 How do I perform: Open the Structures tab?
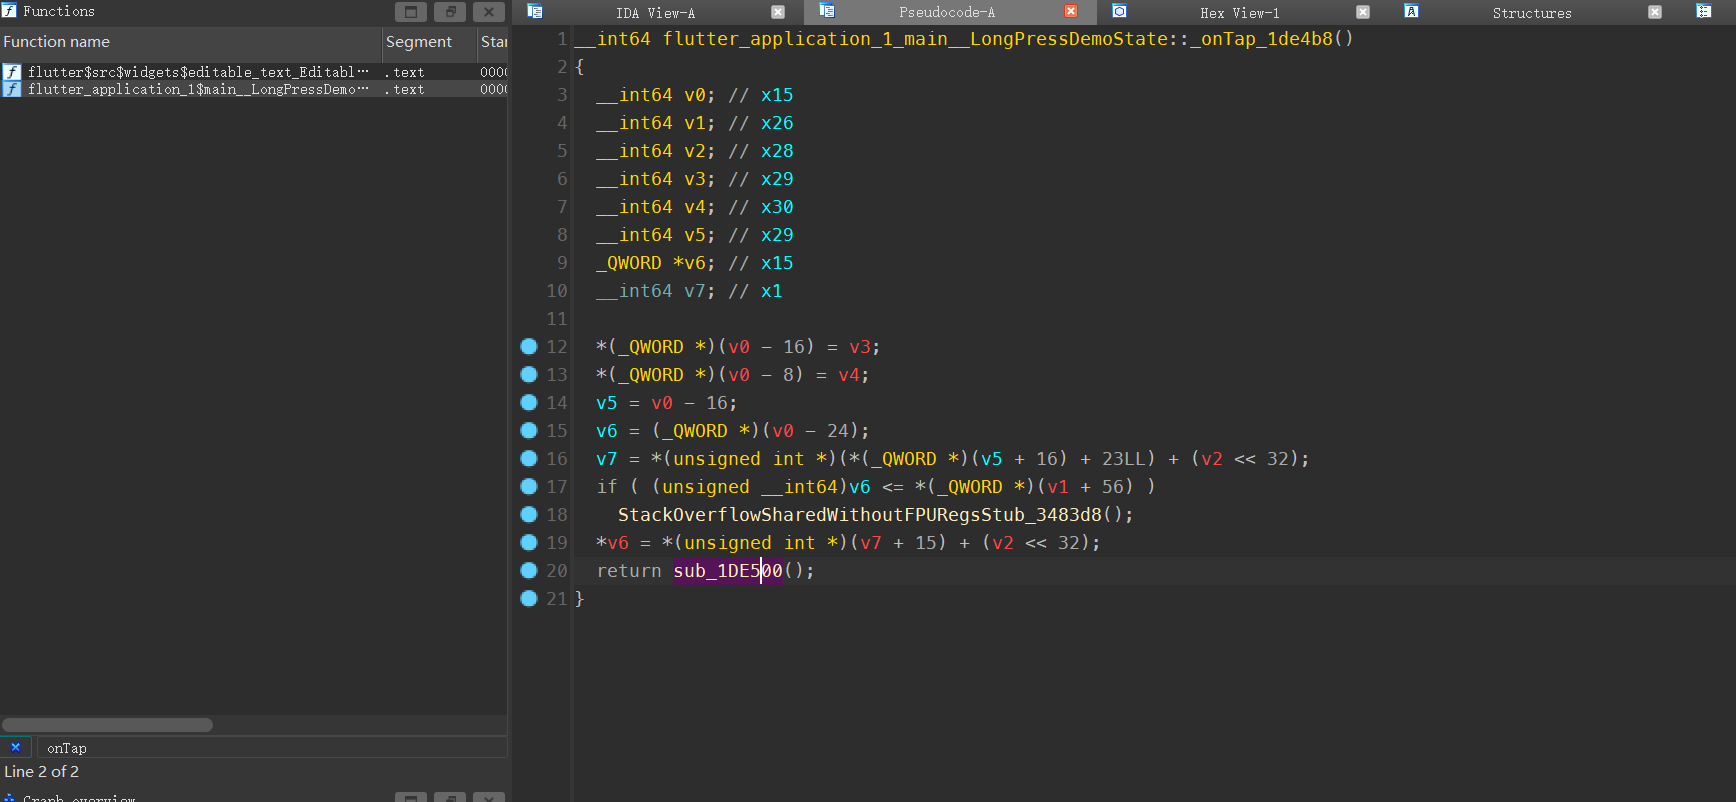(1531, 13)
